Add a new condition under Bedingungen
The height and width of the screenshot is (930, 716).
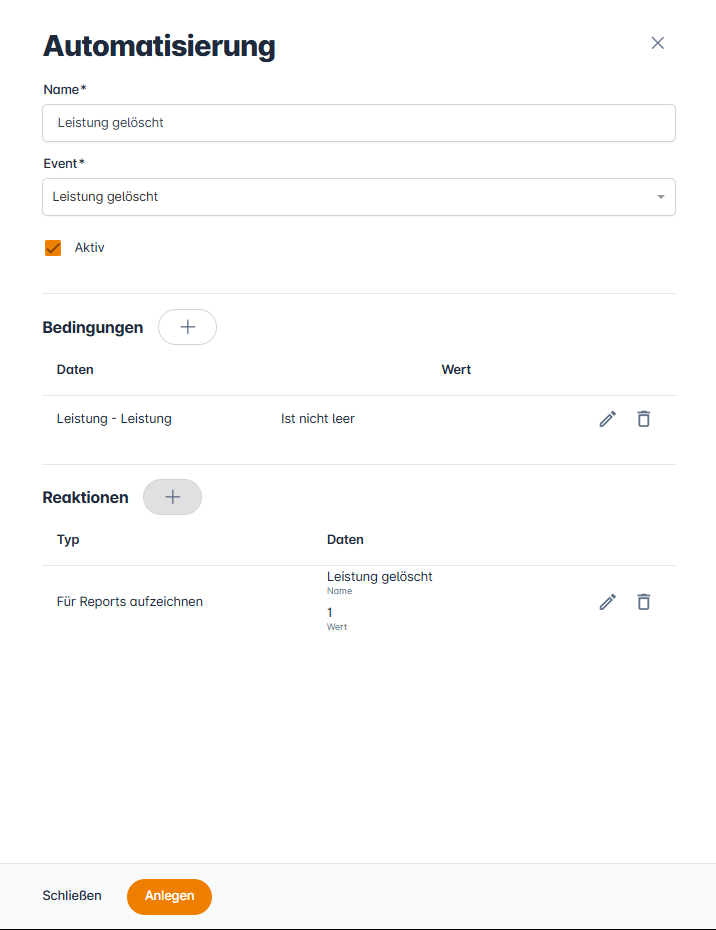click(x=187, y=327)
